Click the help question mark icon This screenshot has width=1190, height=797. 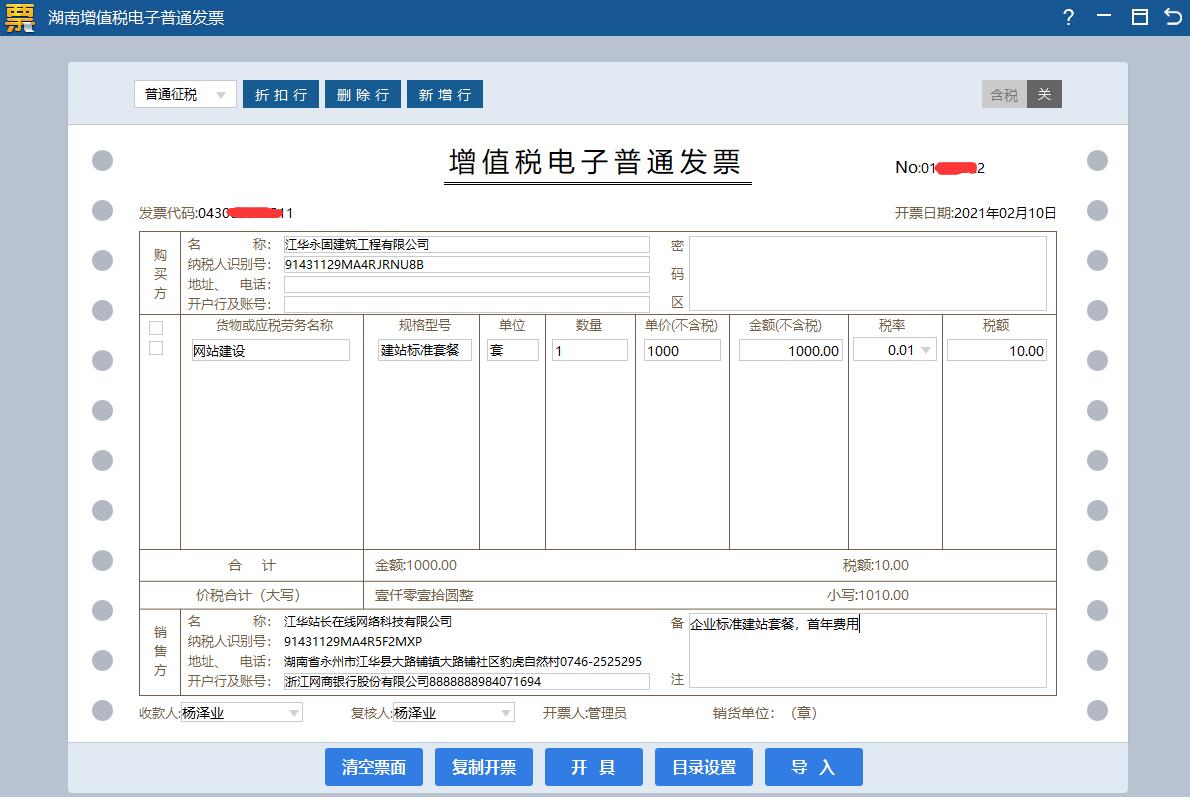click(x=1068, y=17)
